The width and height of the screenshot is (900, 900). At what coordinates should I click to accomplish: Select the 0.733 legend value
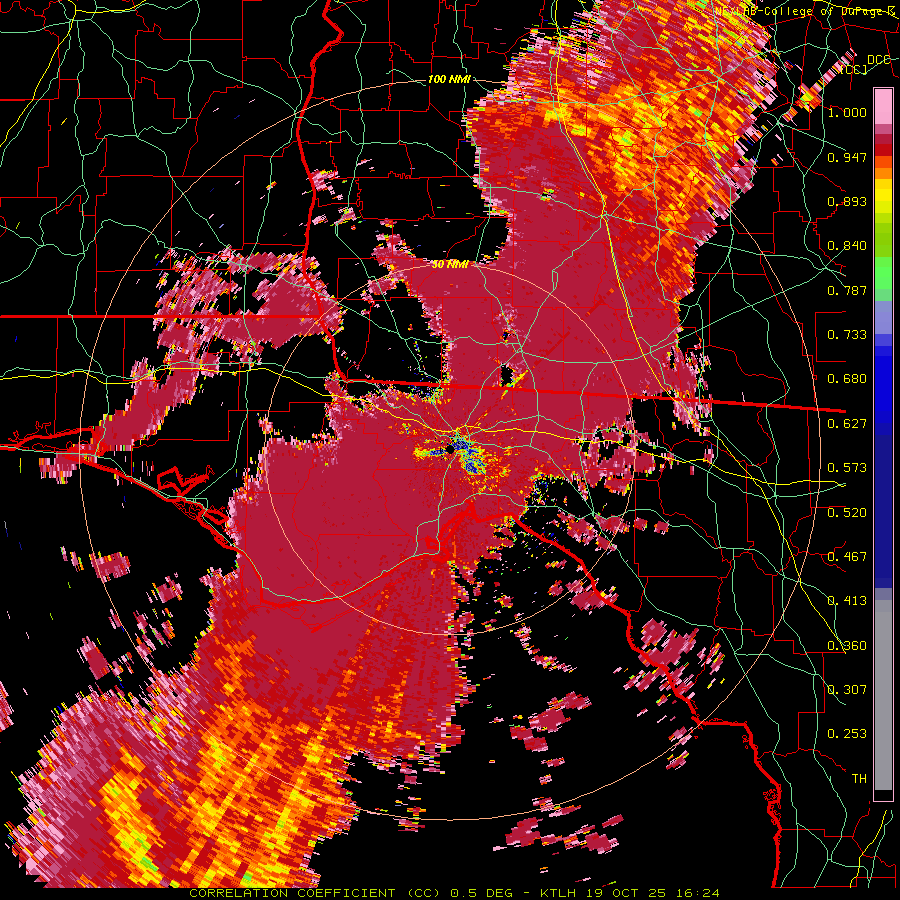point(847,334)
